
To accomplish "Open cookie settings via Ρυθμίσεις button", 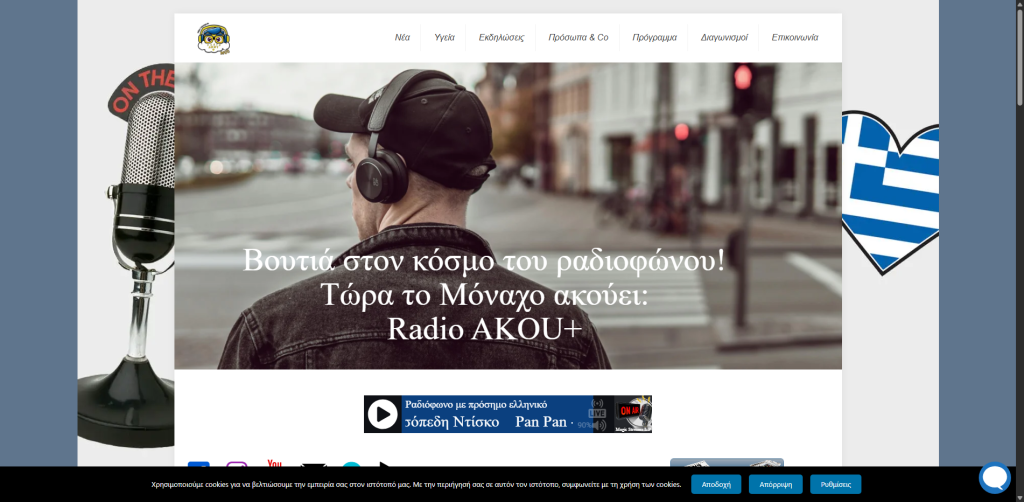I will pyautogui.click(x=835, y=484).
